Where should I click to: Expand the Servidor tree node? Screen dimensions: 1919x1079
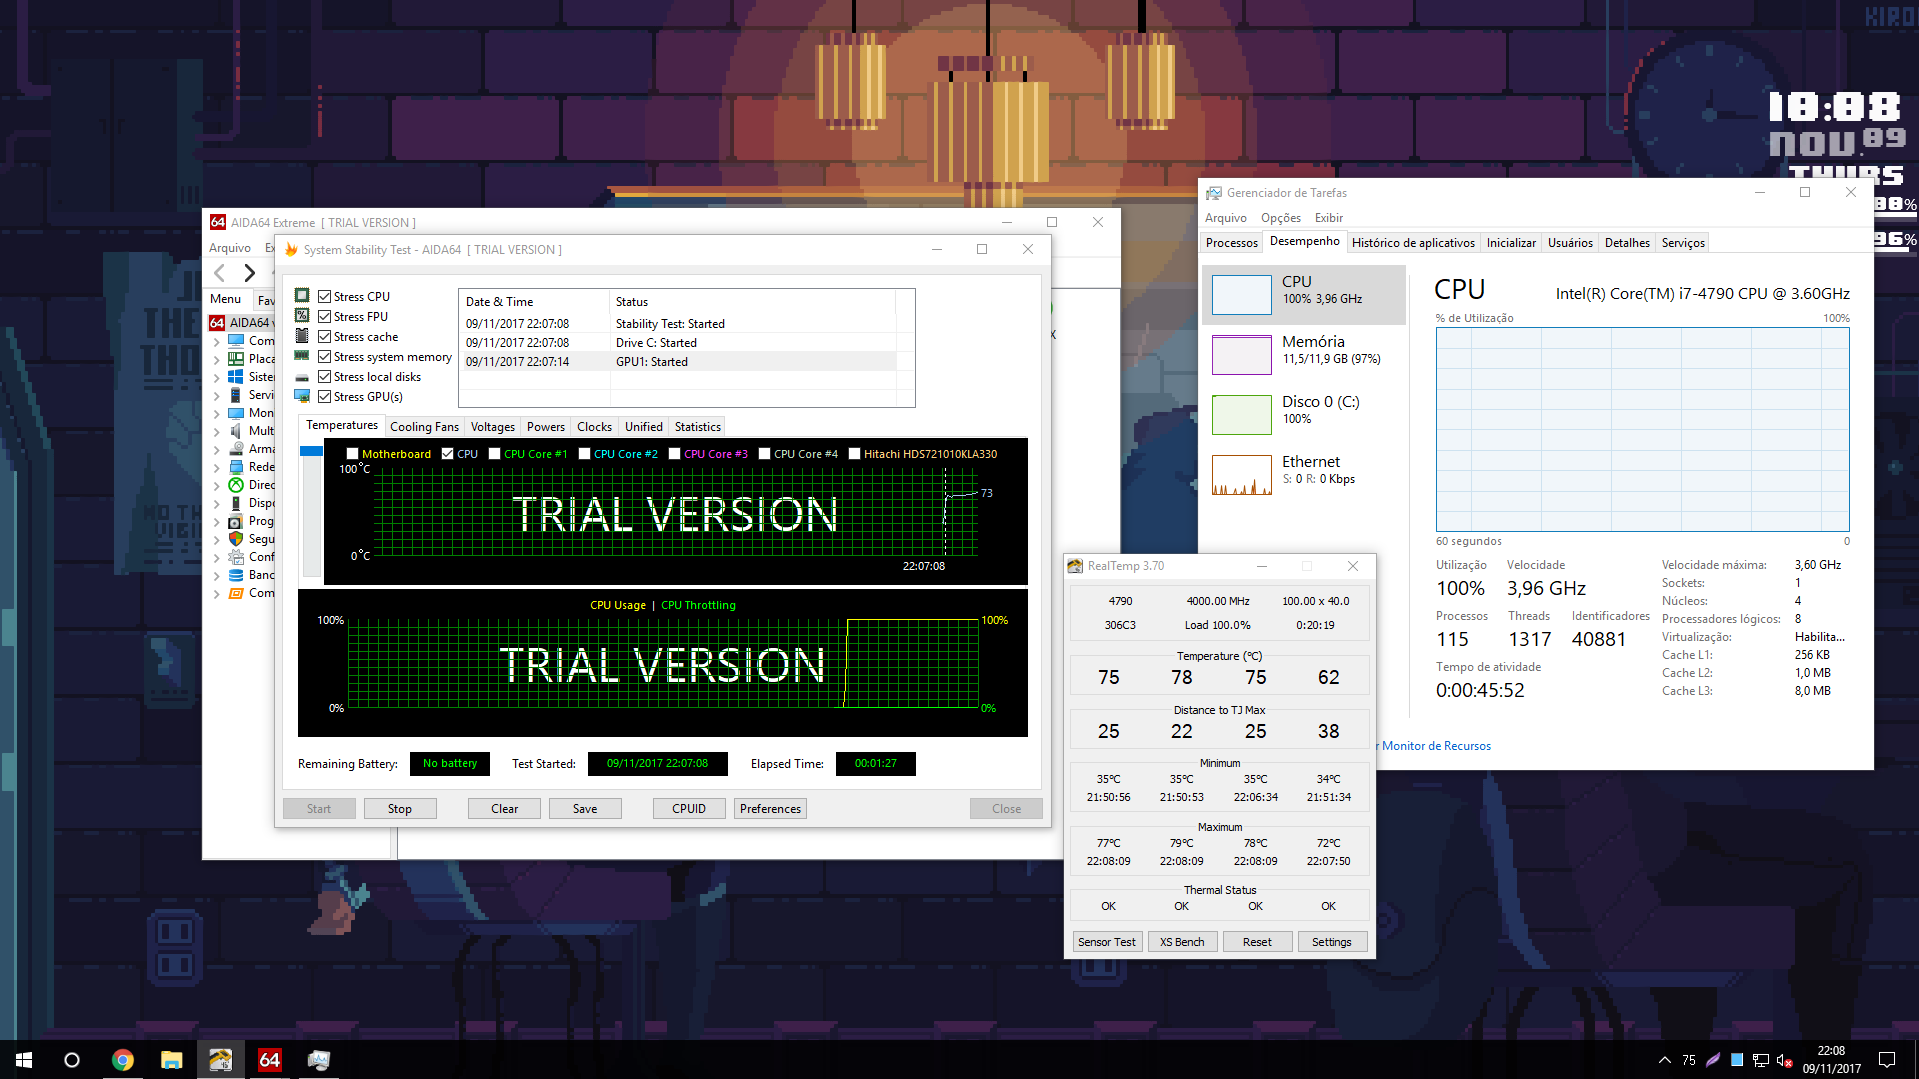(x=217, y=395)
